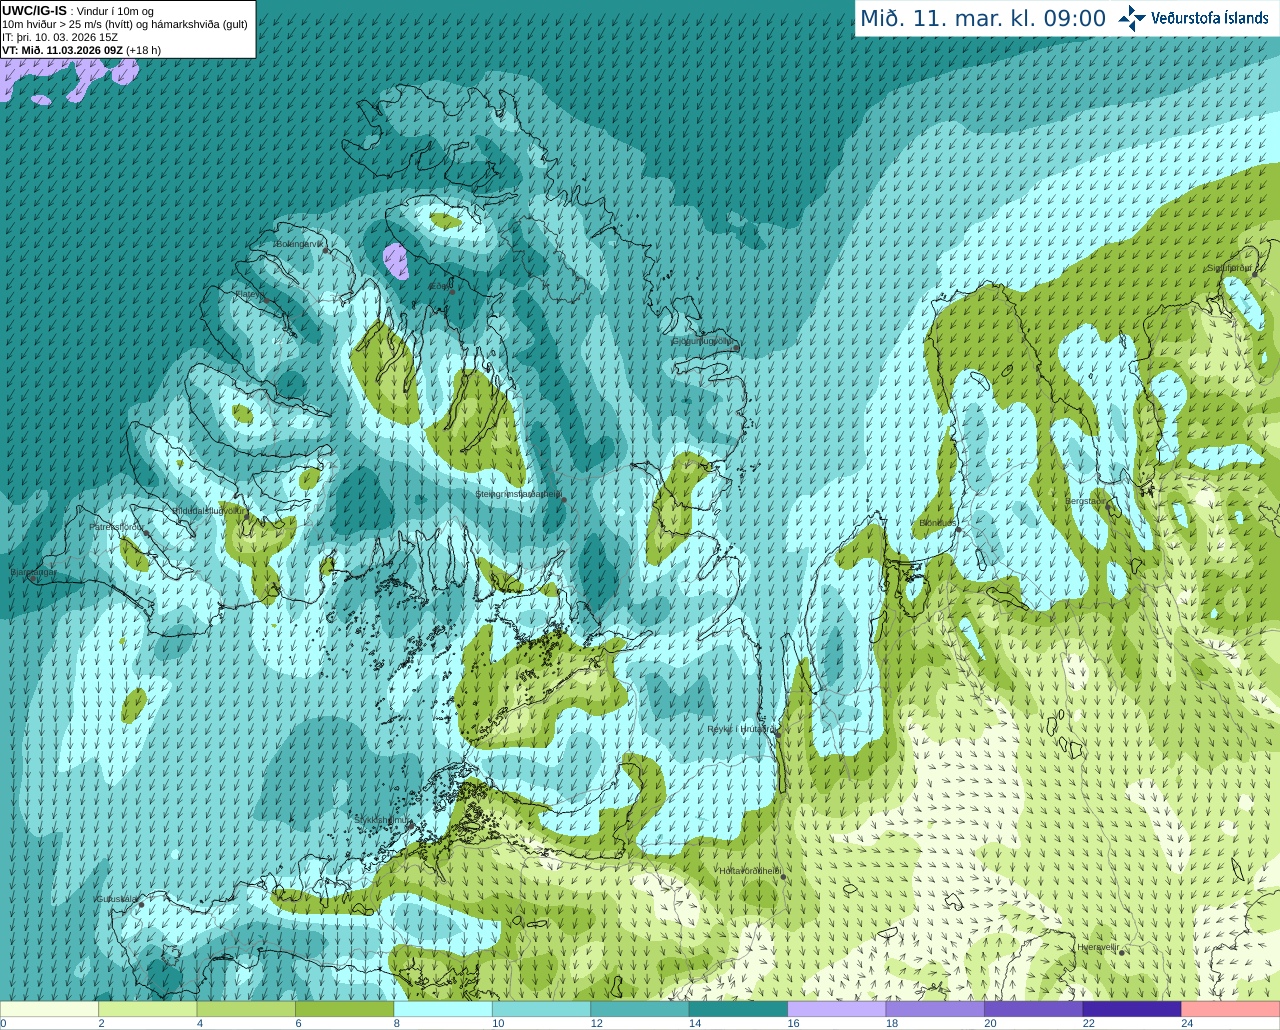The width and height of the screenshot is (1280, 1030).
Task: Select the Flateyri station label
Action: [x=250, y=294]
